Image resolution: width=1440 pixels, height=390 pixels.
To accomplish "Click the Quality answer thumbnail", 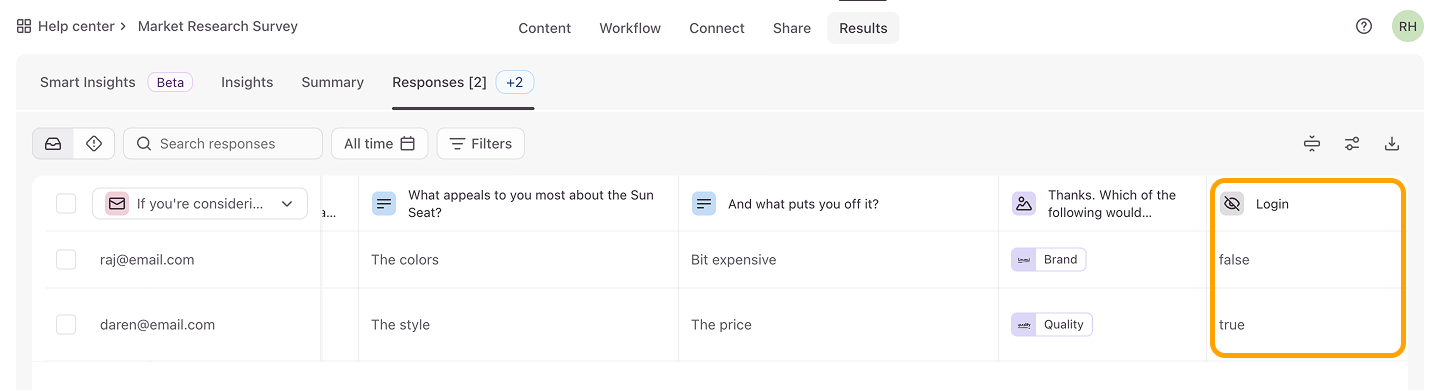I will 1024,325.
